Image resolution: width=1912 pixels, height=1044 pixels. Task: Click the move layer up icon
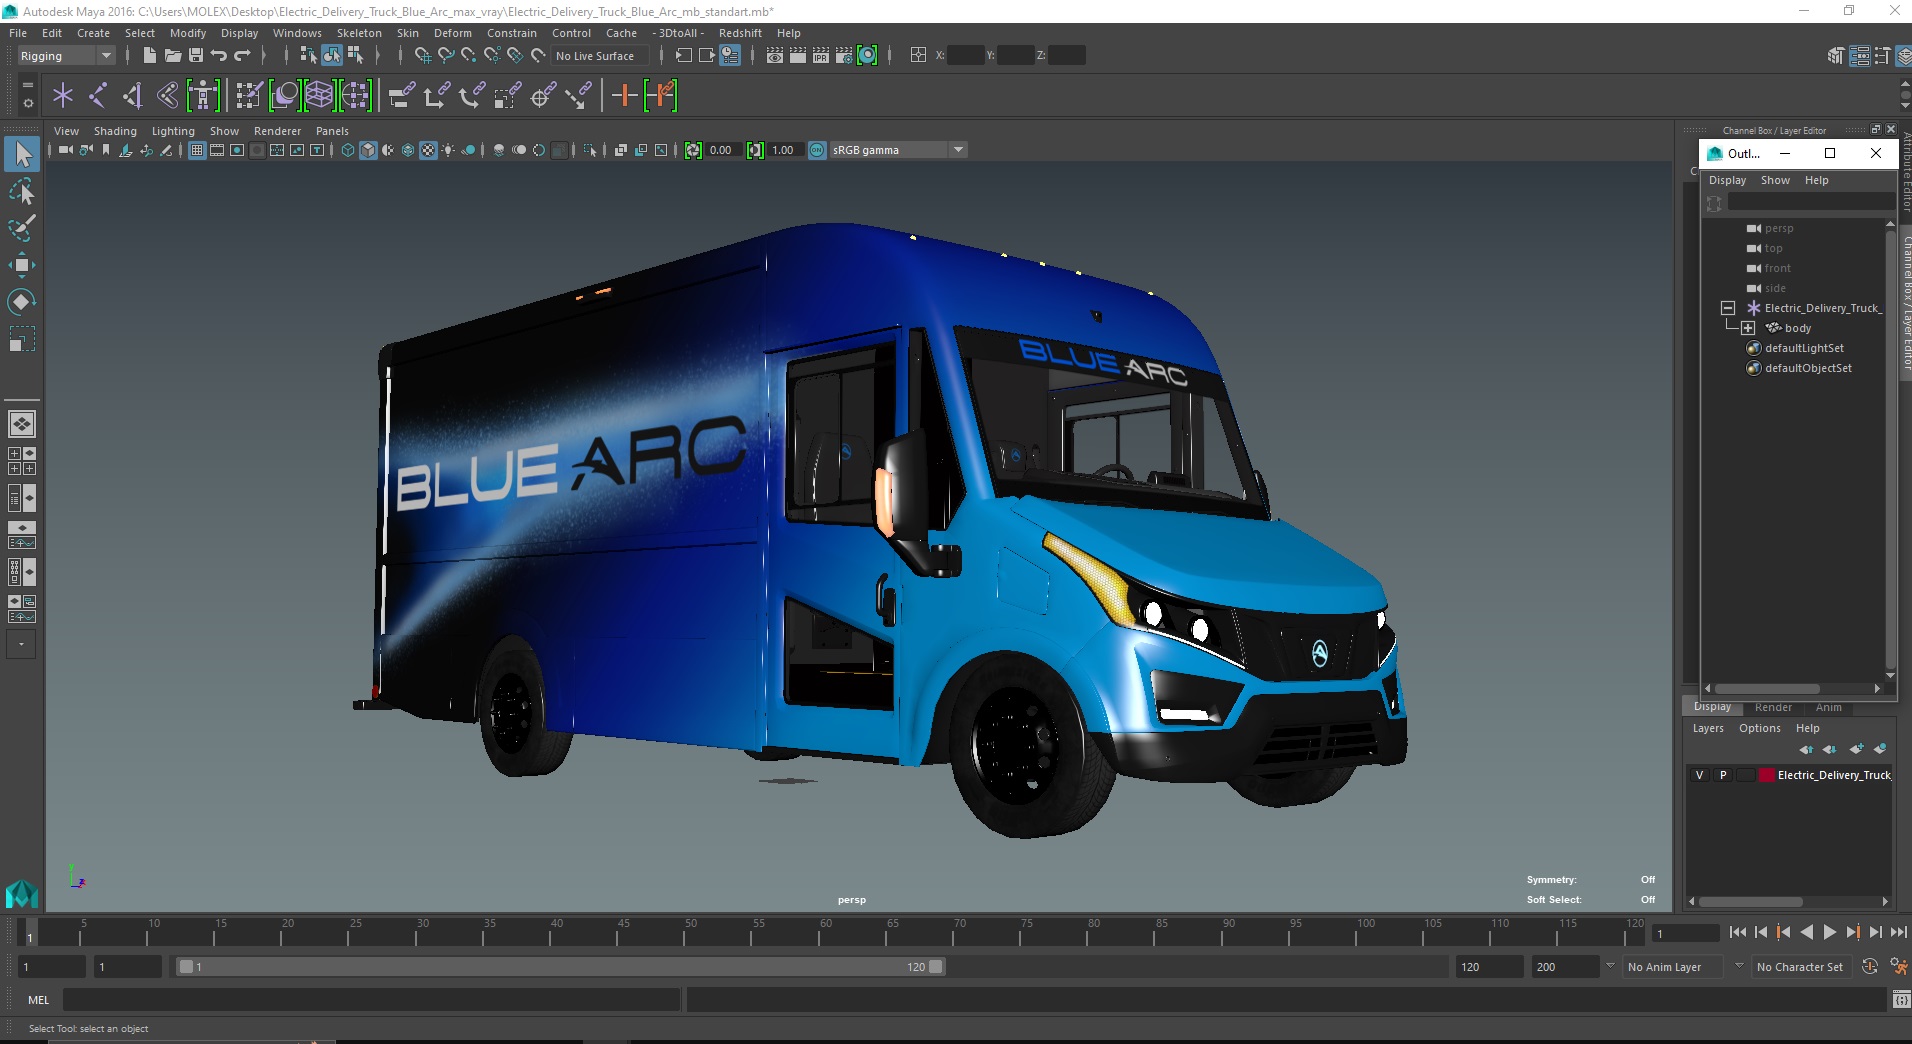(x=1806, y=749)
